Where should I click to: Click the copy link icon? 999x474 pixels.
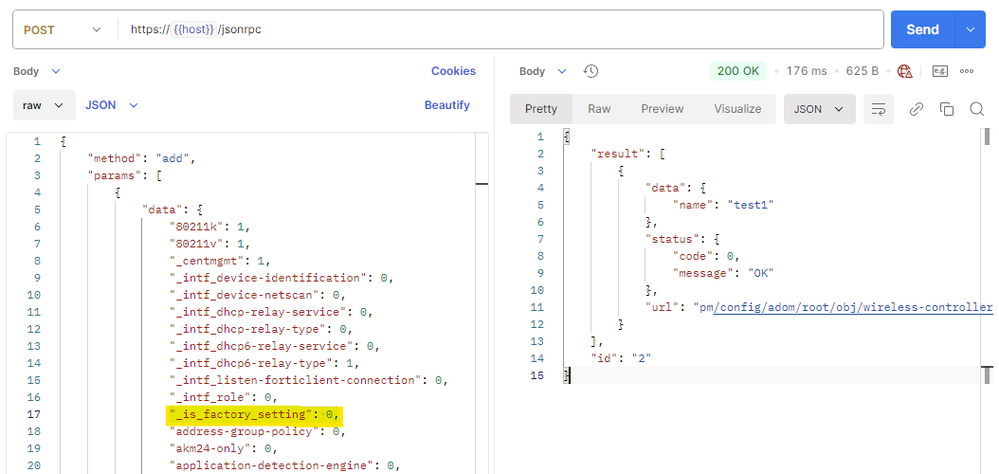point(916,109)
